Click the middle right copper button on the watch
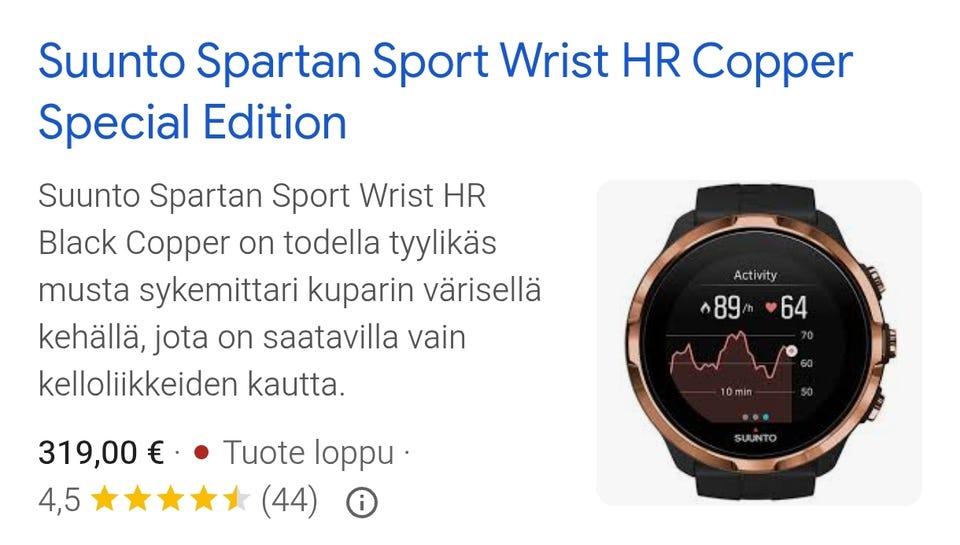This screenshot has height=545, width=960. click(x=889, y=344)
